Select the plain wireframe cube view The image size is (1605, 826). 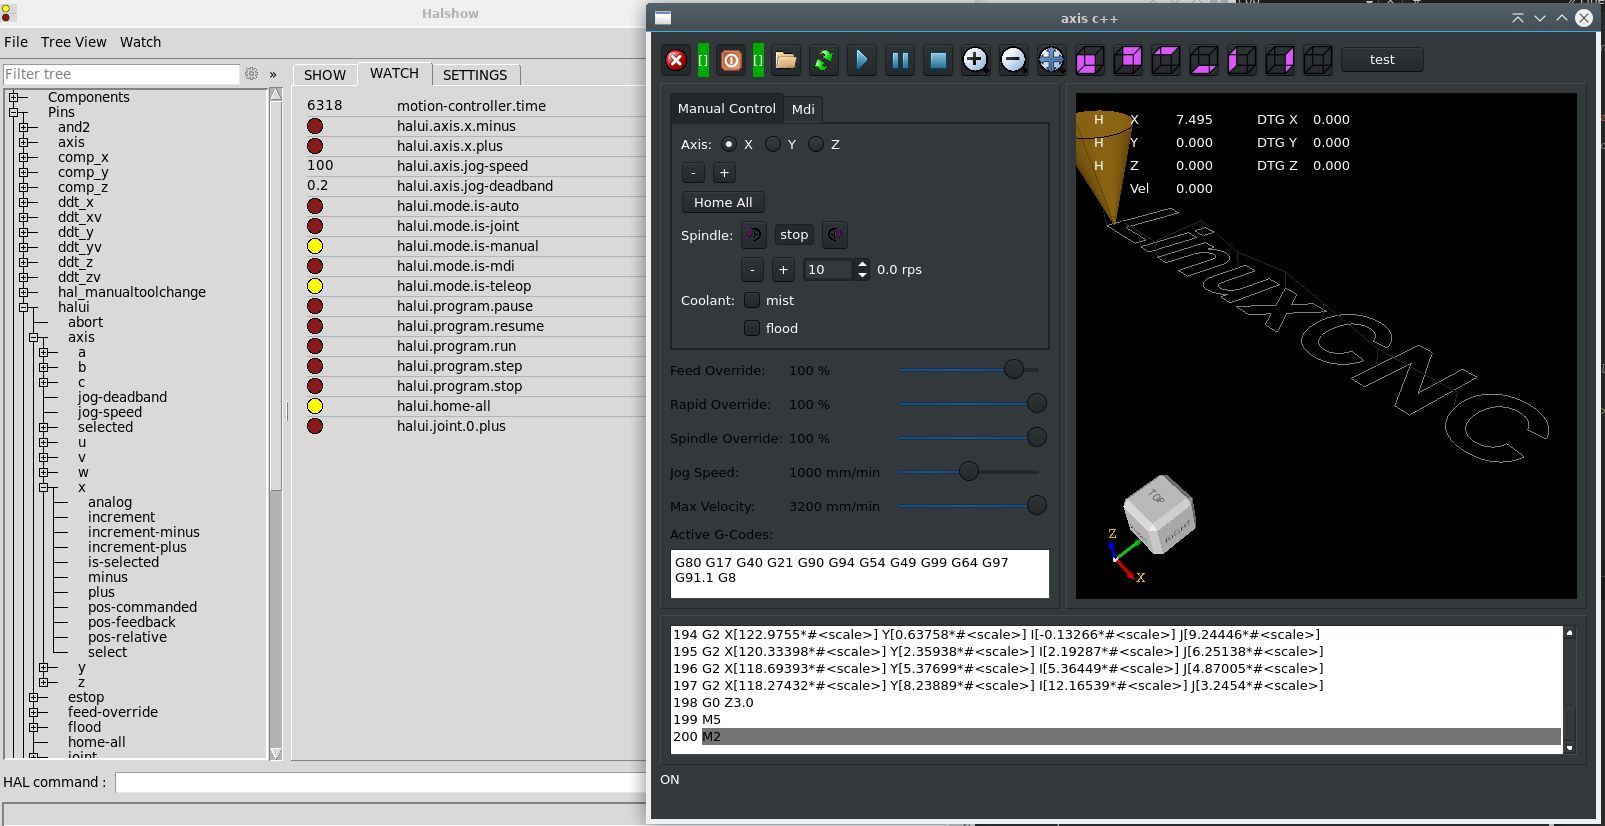1318,60
